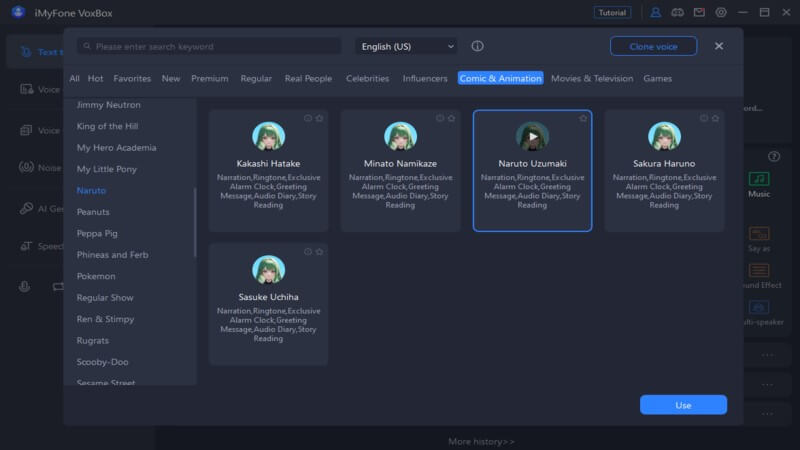Switch to the Premium tab

coord(209,79)
